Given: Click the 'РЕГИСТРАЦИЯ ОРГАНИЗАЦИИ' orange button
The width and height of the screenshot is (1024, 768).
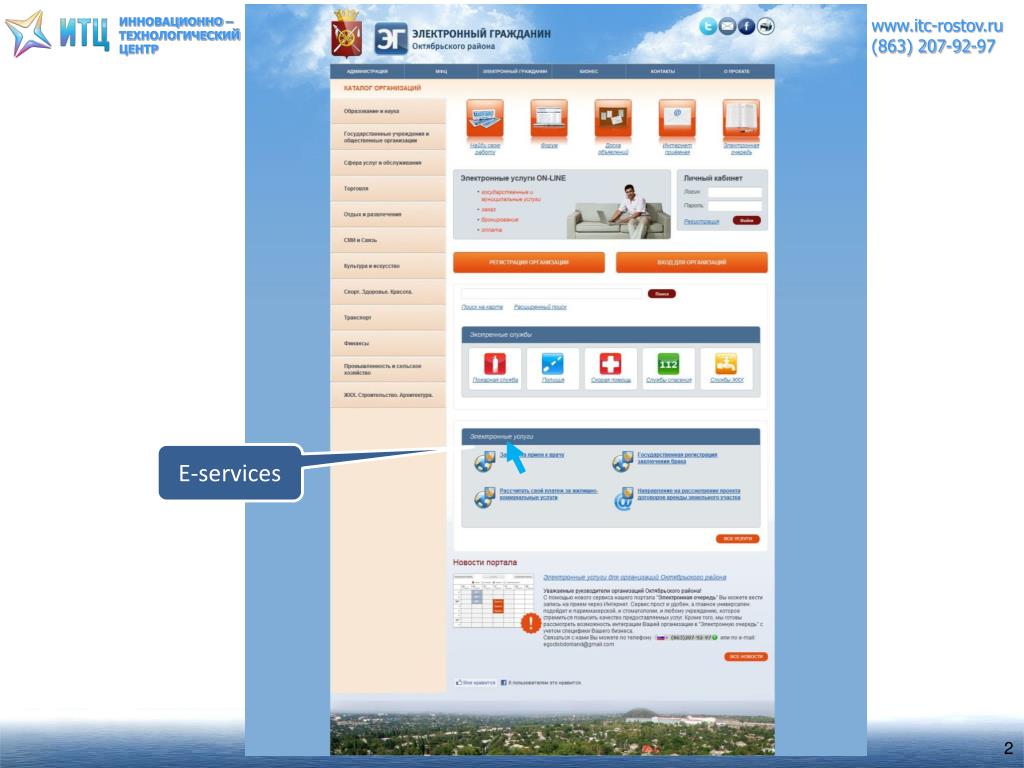Looking at the screenshot, I should [529, 262].
